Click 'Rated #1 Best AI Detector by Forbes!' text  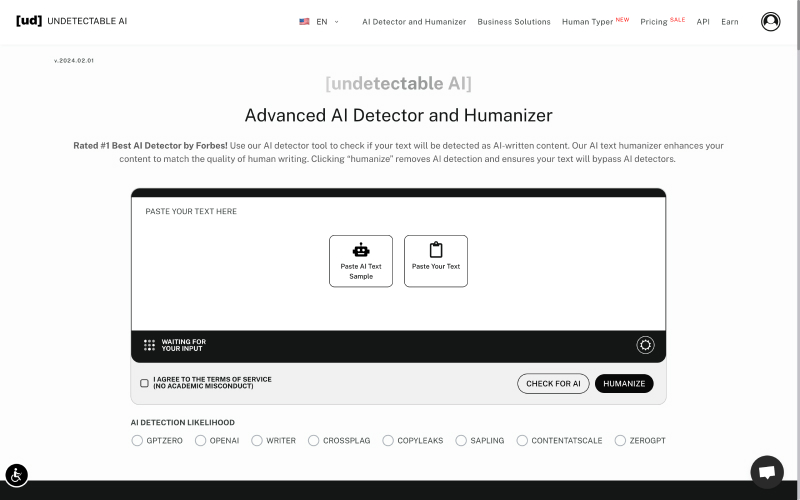(x=151, y=145)
